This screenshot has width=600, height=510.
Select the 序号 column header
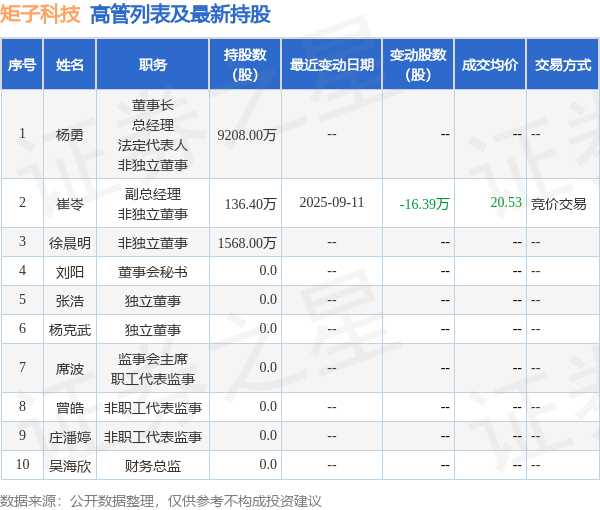tap(22, 65)
